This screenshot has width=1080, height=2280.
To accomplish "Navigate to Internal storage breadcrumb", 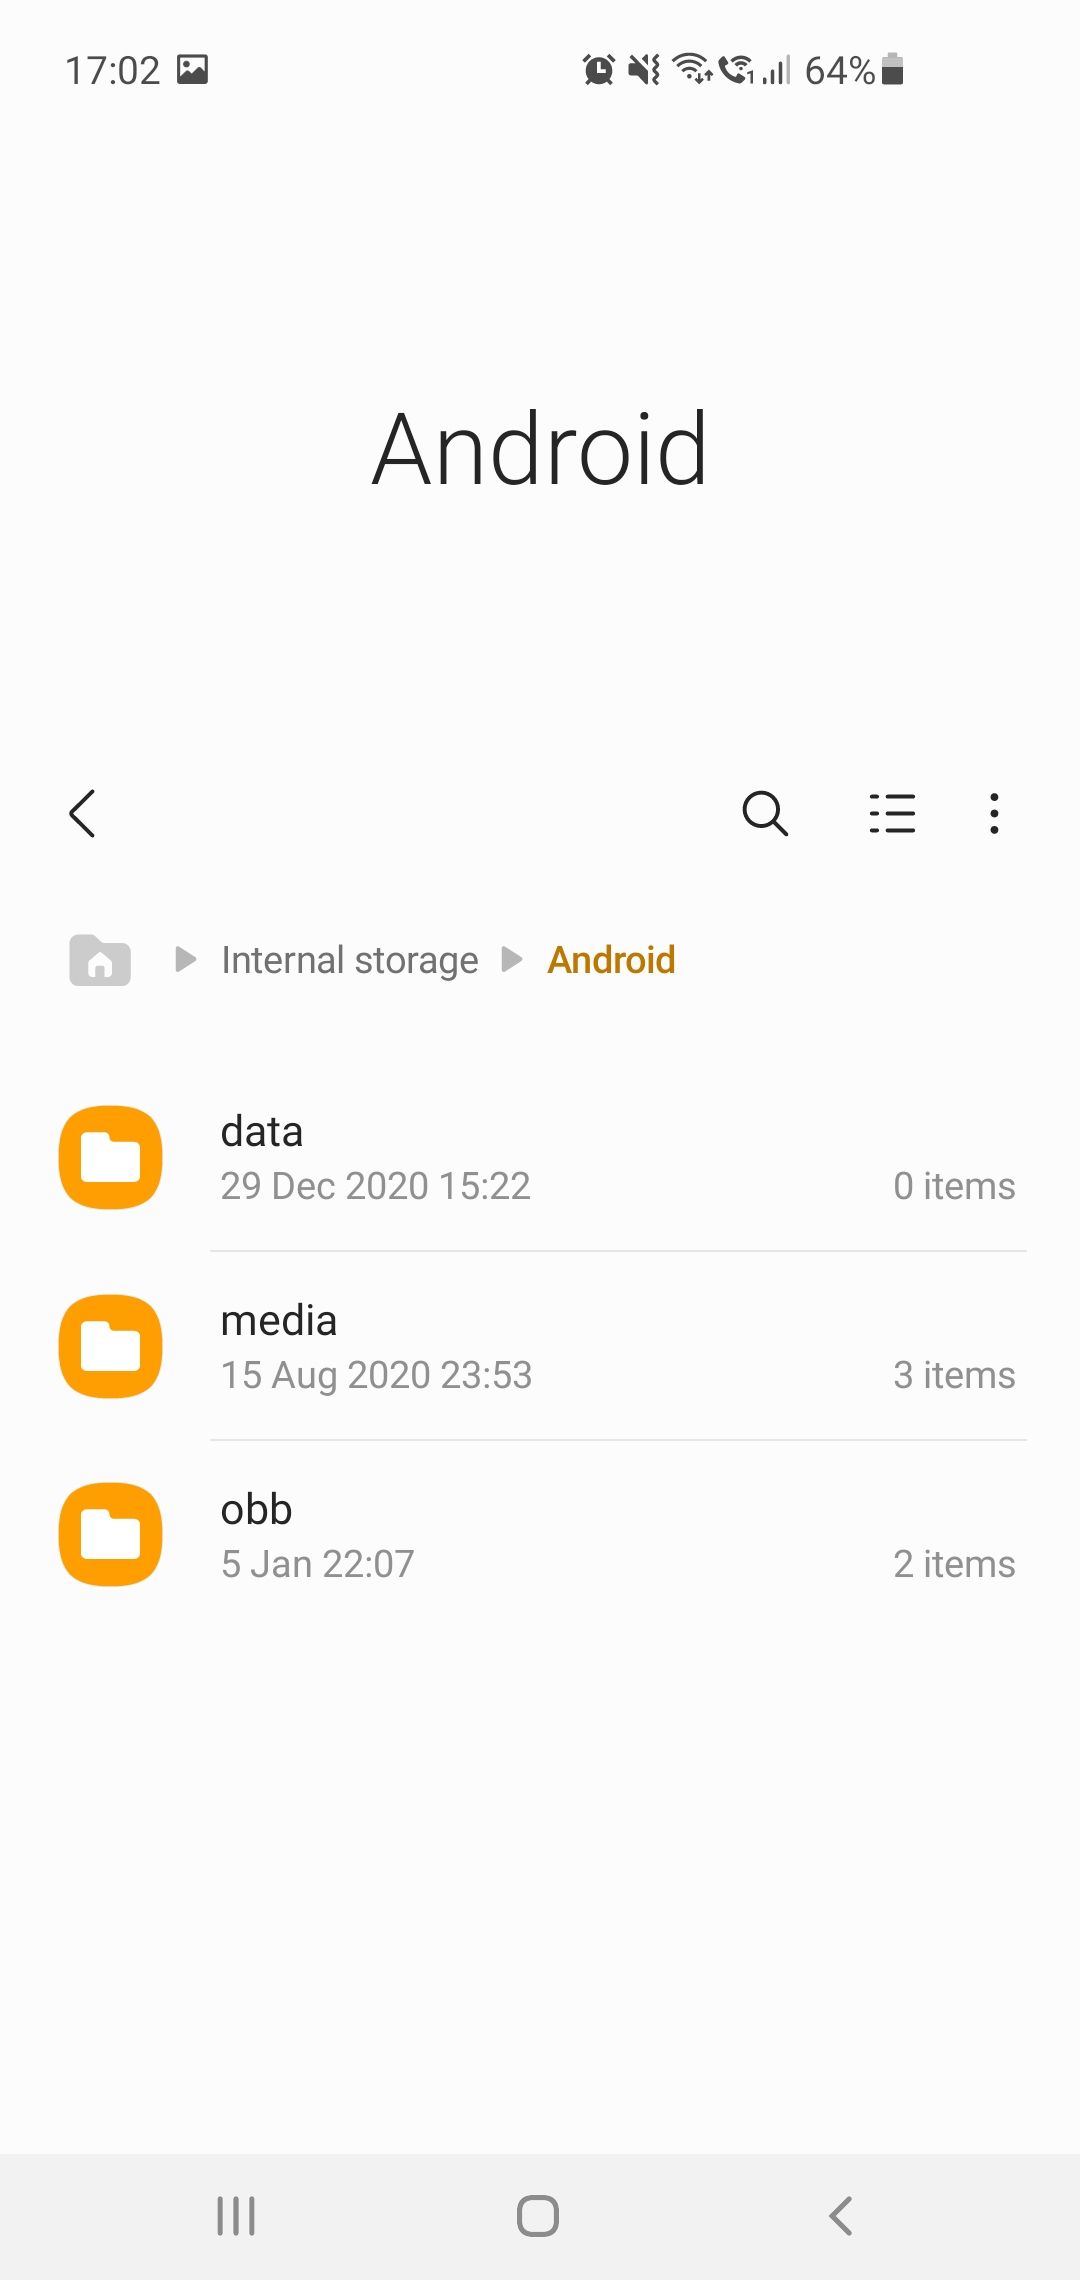I will tap(350, 960).
